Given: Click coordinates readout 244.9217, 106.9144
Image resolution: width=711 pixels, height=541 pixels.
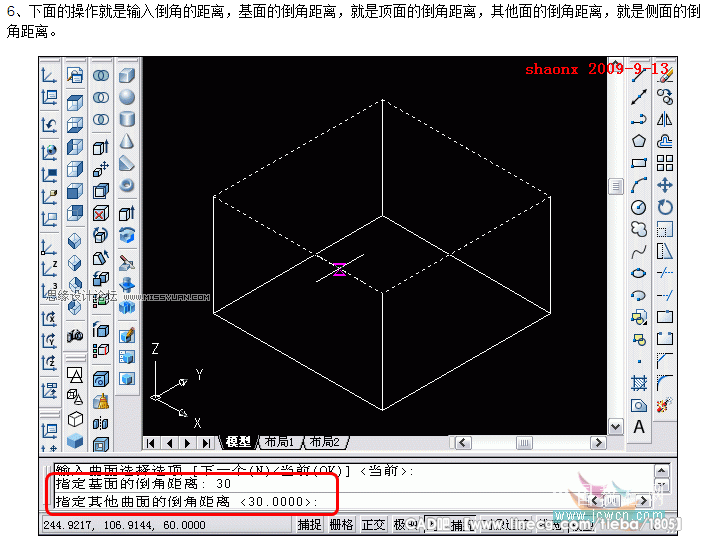Looking at the screenshot, I should pyautogui.click(x=124, y=526).
